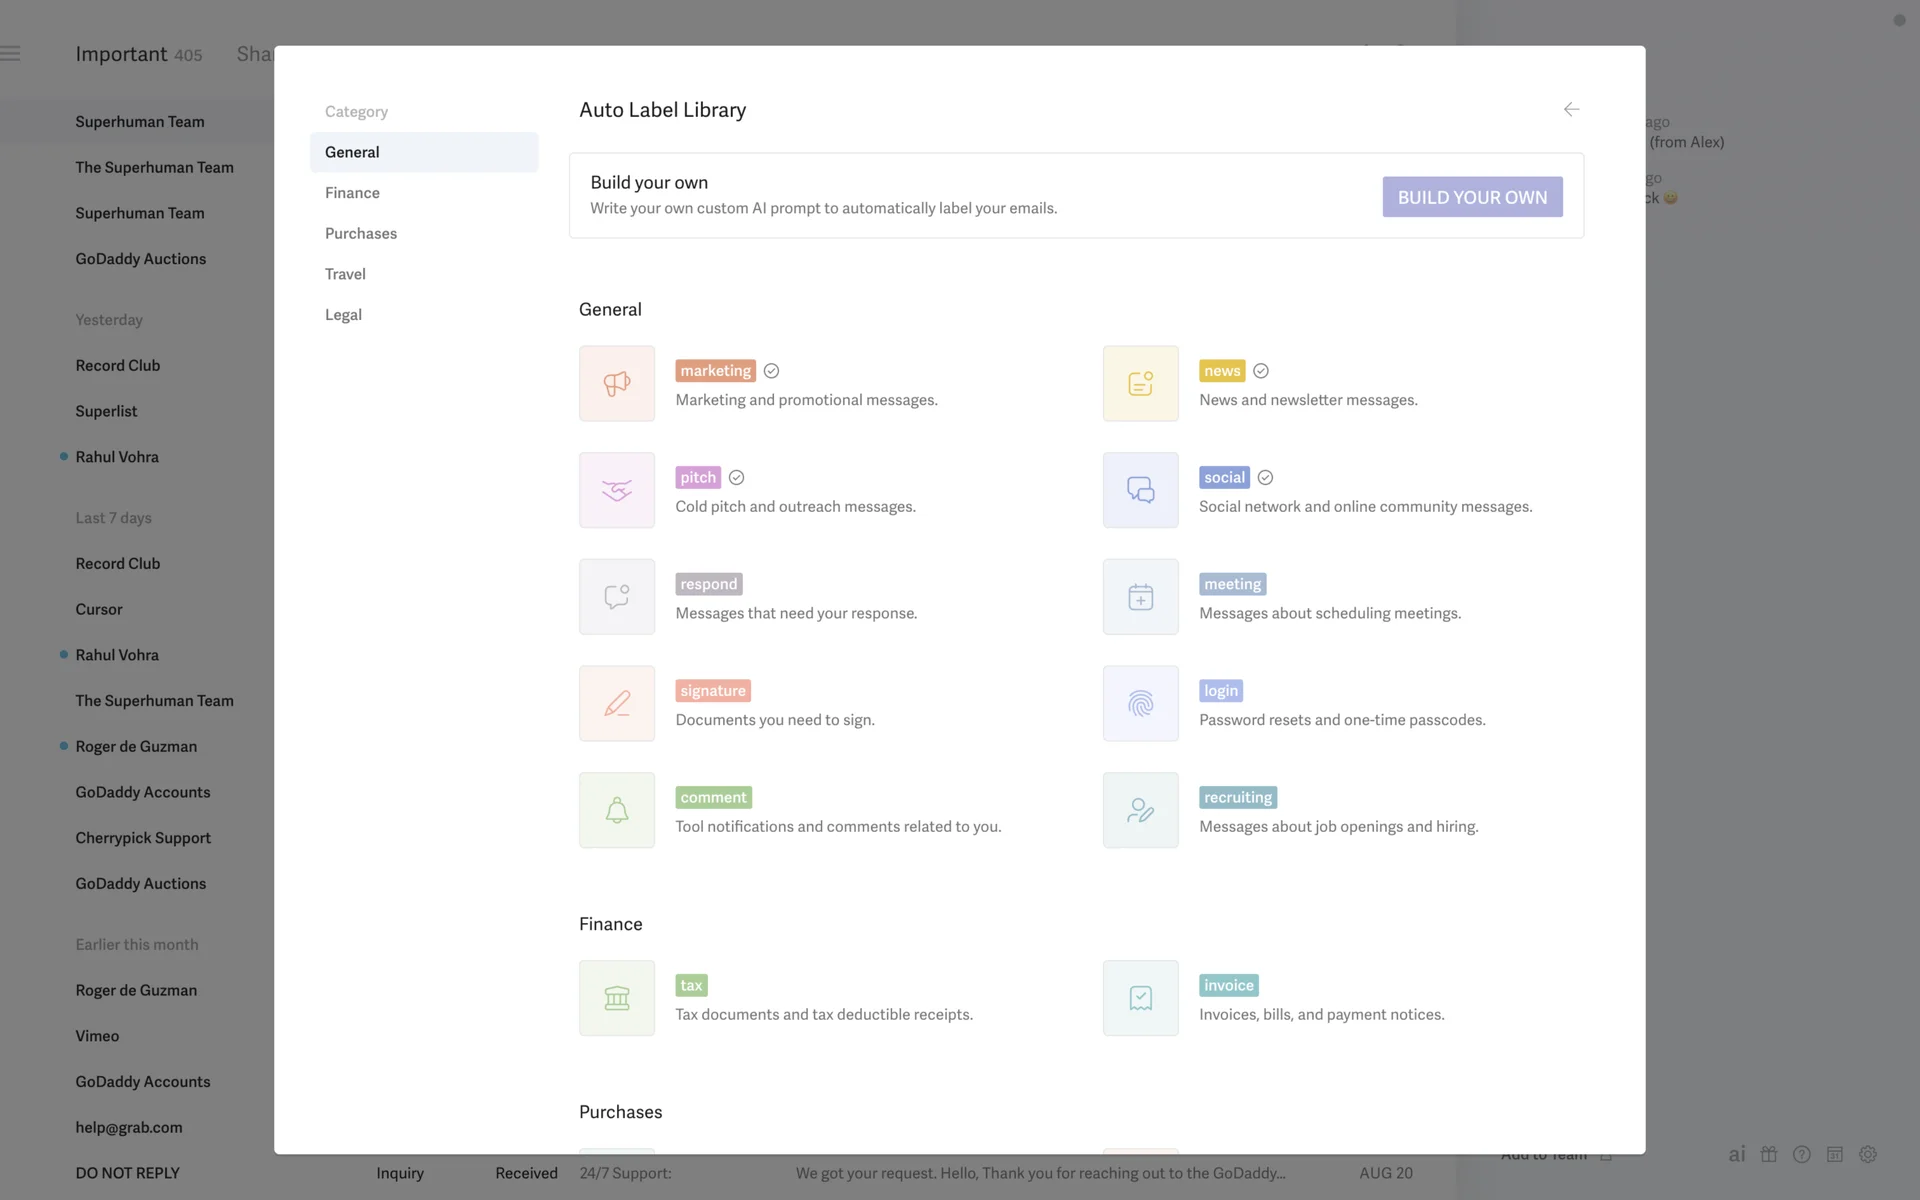Select the meeting calendar icon tile

(1140, 597)
